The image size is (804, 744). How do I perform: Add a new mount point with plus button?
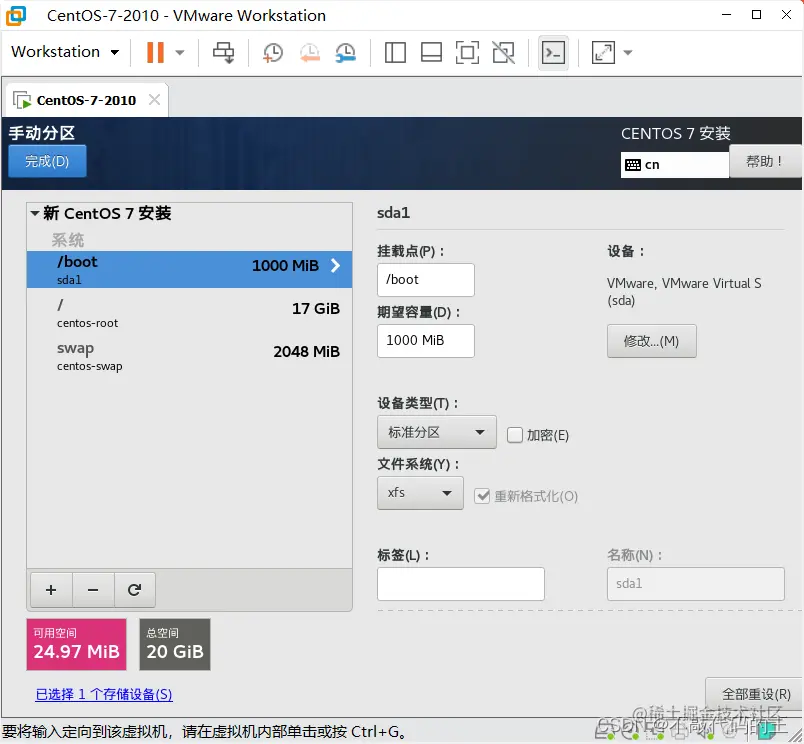[51, 590]
